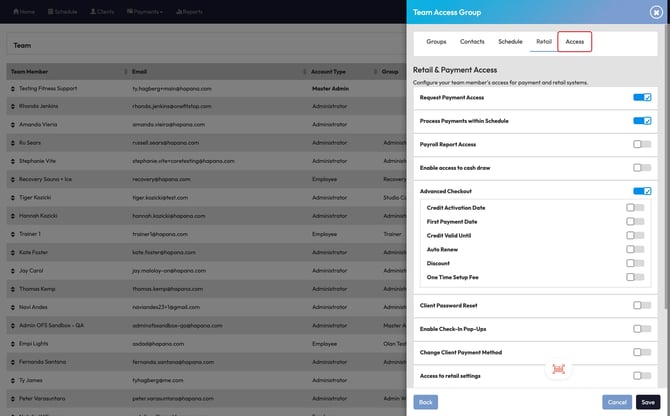Click the Cancel button
Viewport: 670px width, 416px height.
(x=617, y=402)
